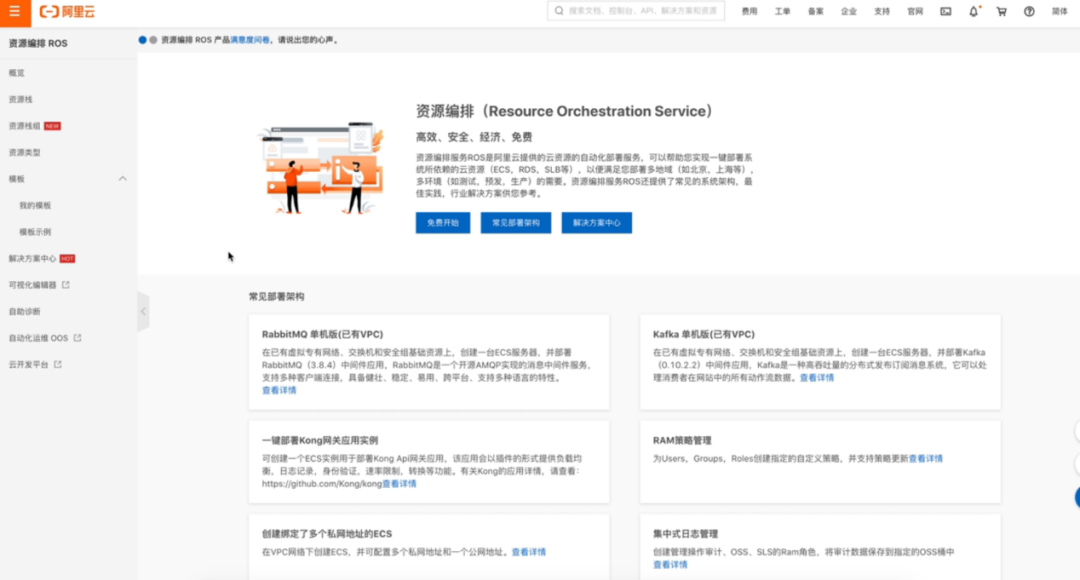
Task: Open the shopping cart icon
Action: click(x=1001, y=12)
